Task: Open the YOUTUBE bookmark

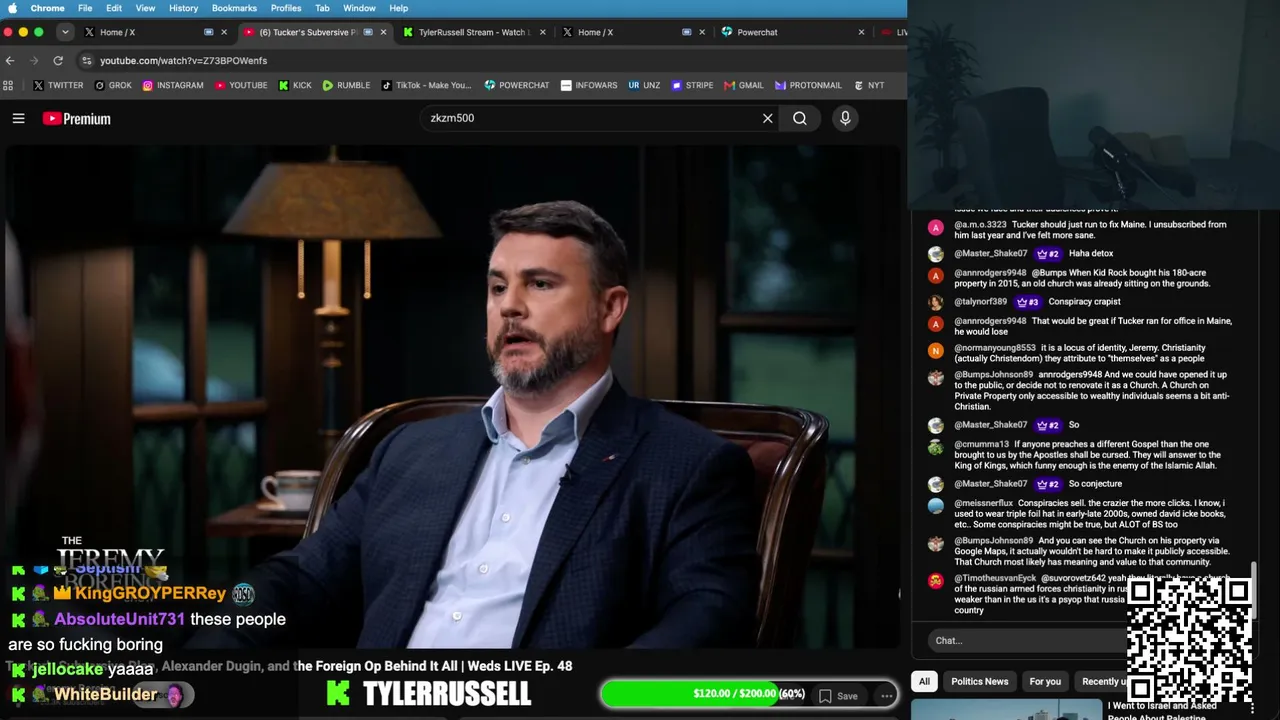Action: coord(241,86)
